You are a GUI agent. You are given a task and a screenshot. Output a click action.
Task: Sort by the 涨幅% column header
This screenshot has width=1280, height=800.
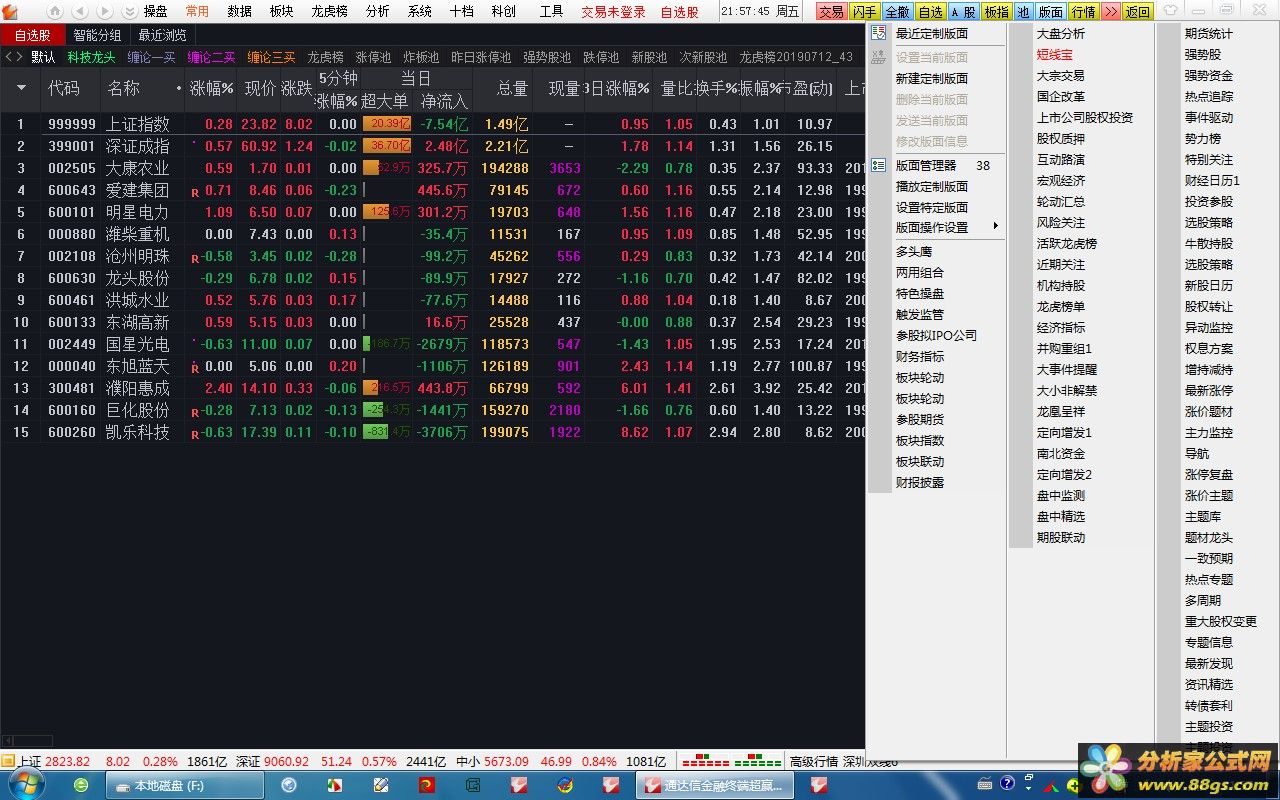[211, 88]
